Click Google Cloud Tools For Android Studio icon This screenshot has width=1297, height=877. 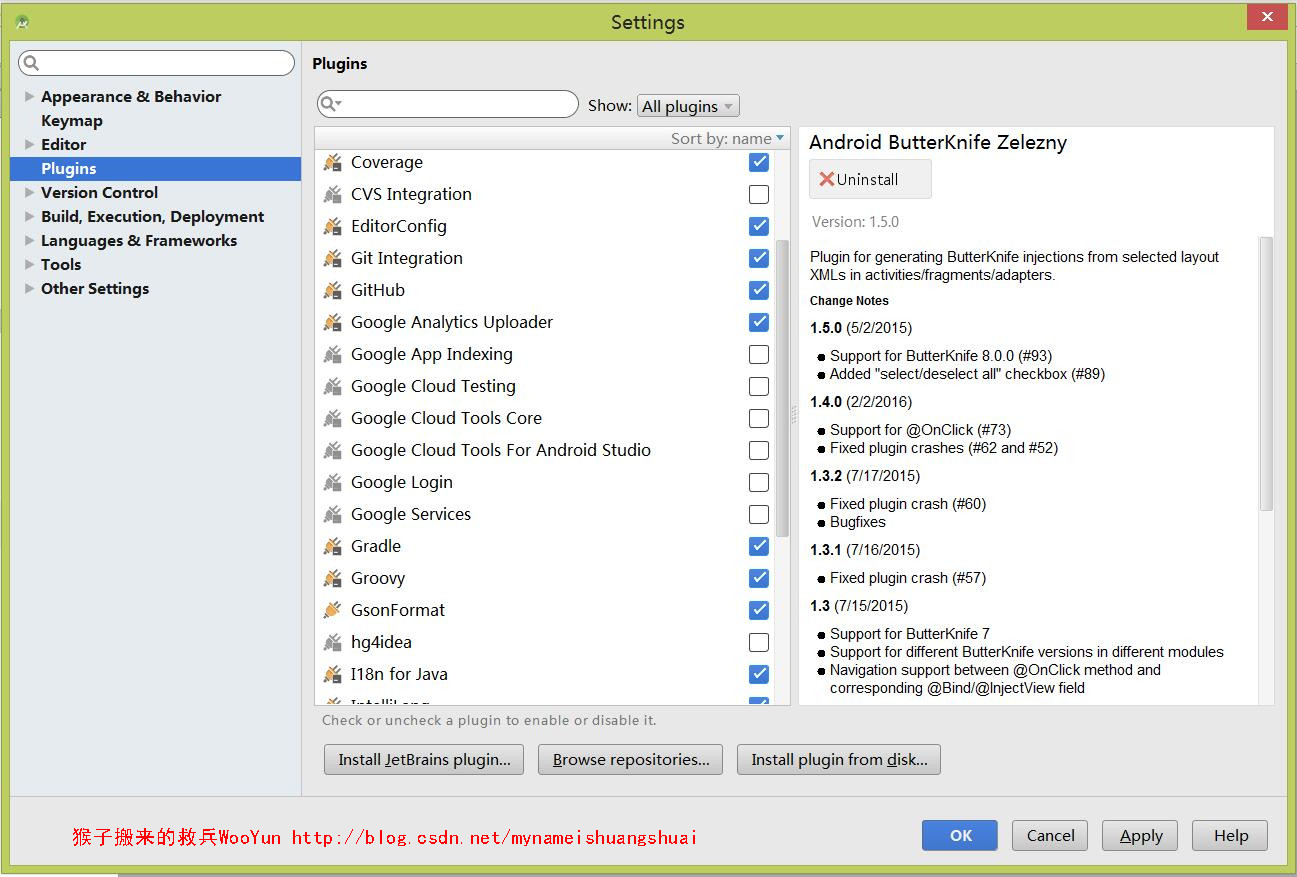(333, 450)
